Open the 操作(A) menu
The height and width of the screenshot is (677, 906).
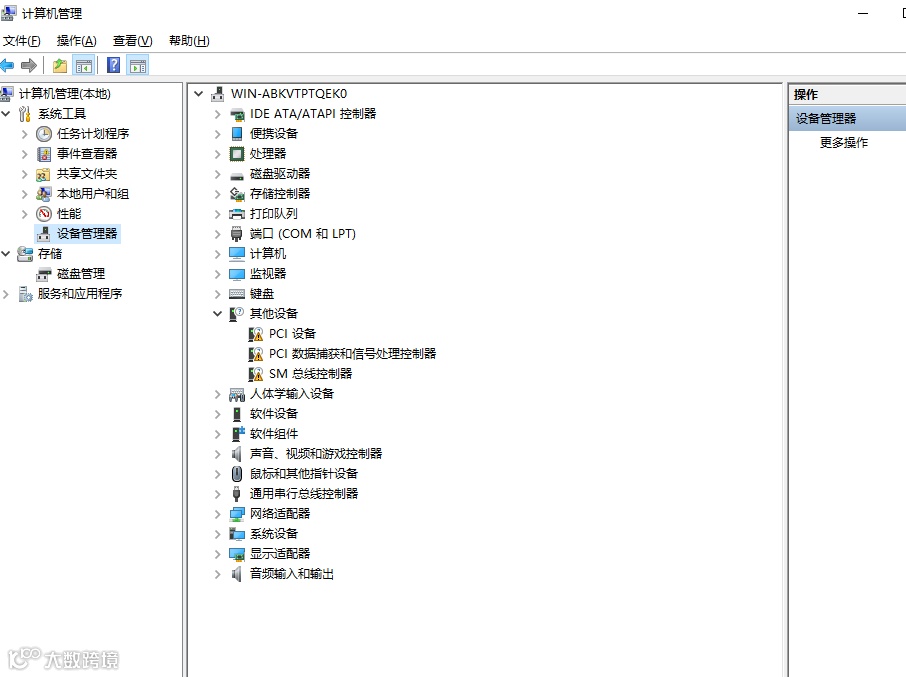click(x=77, y=40)
